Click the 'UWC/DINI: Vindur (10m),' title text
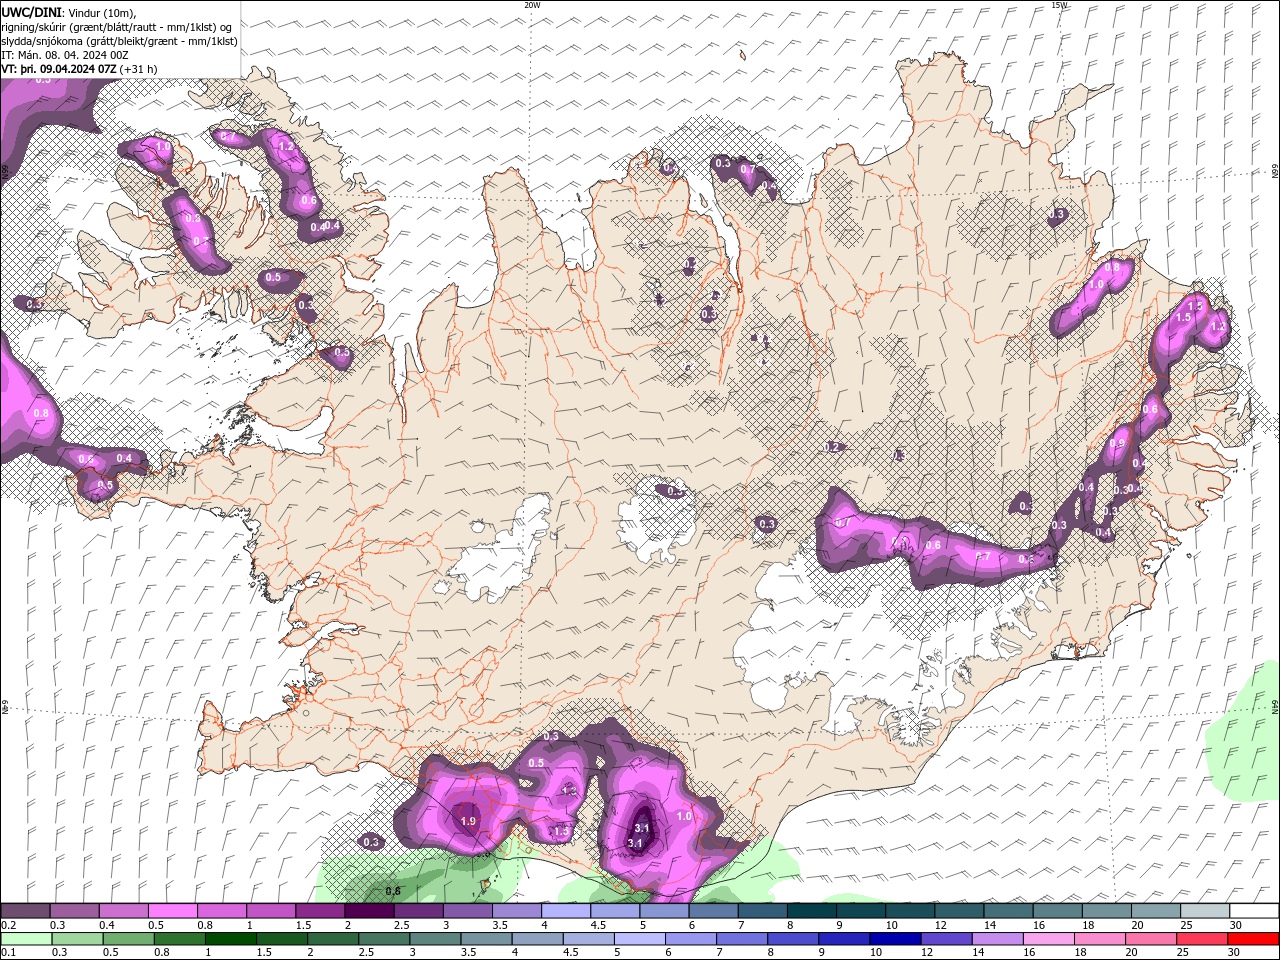The height and width of the screenshot is (960, 1280). pyautogui.click(x=69, y=12)
